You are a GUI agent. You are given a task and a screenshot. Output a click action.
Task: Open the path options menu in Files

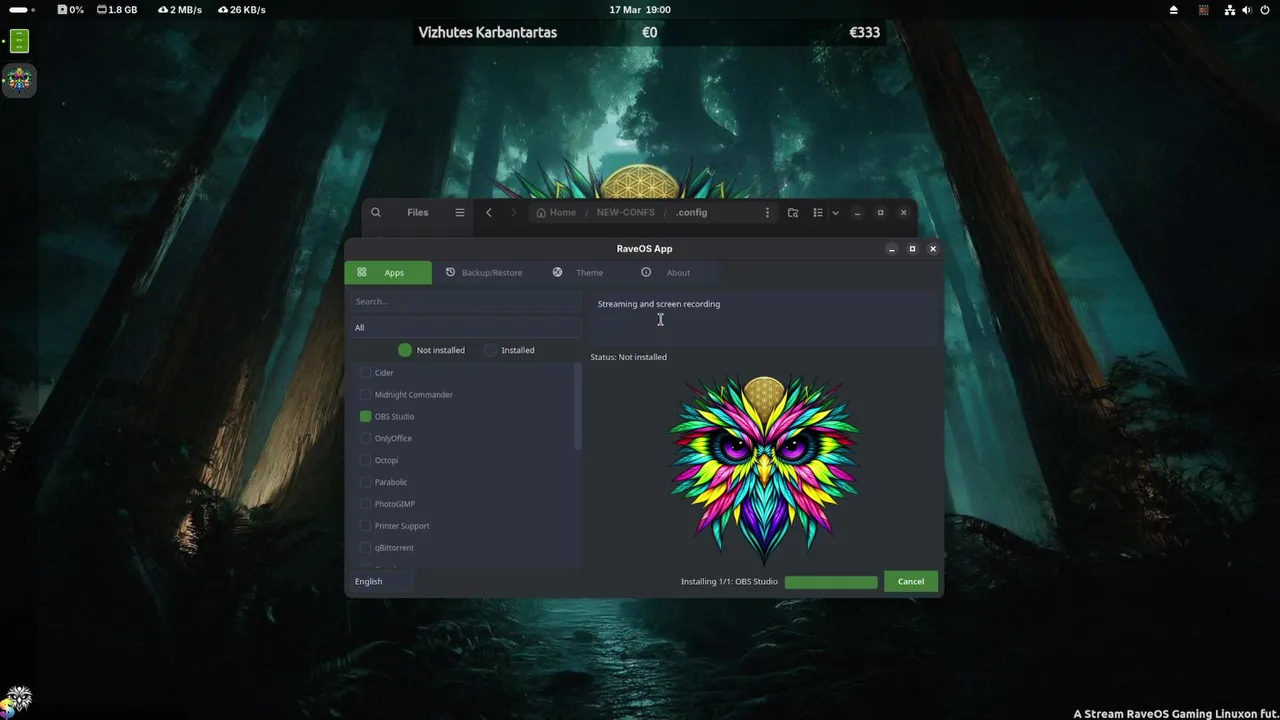[767, 212]
